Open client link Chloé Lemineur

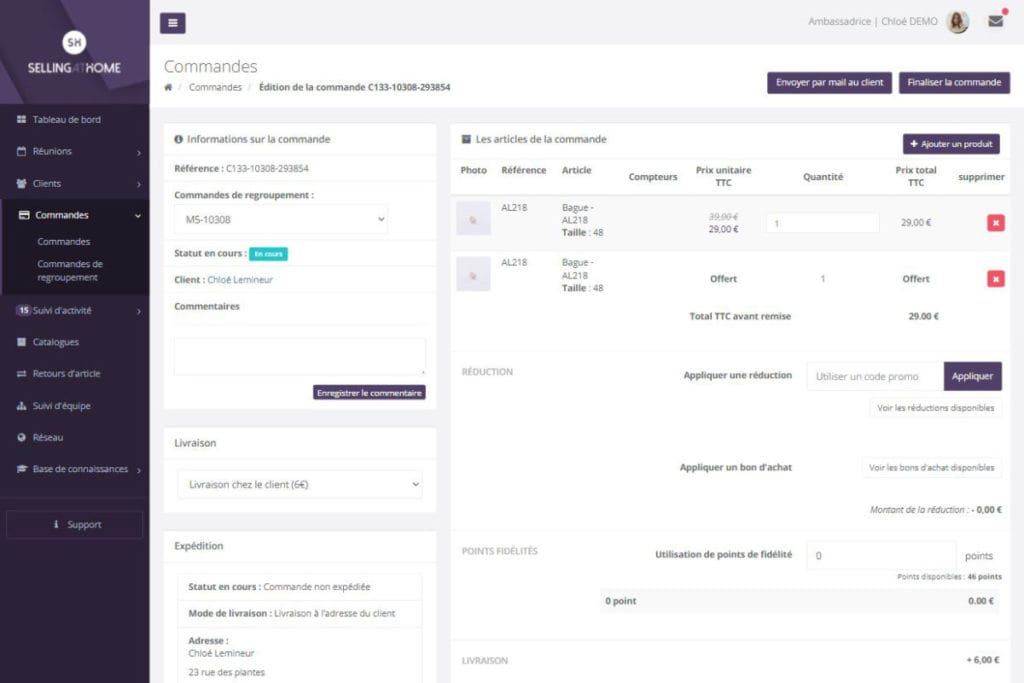click(240, 279)
